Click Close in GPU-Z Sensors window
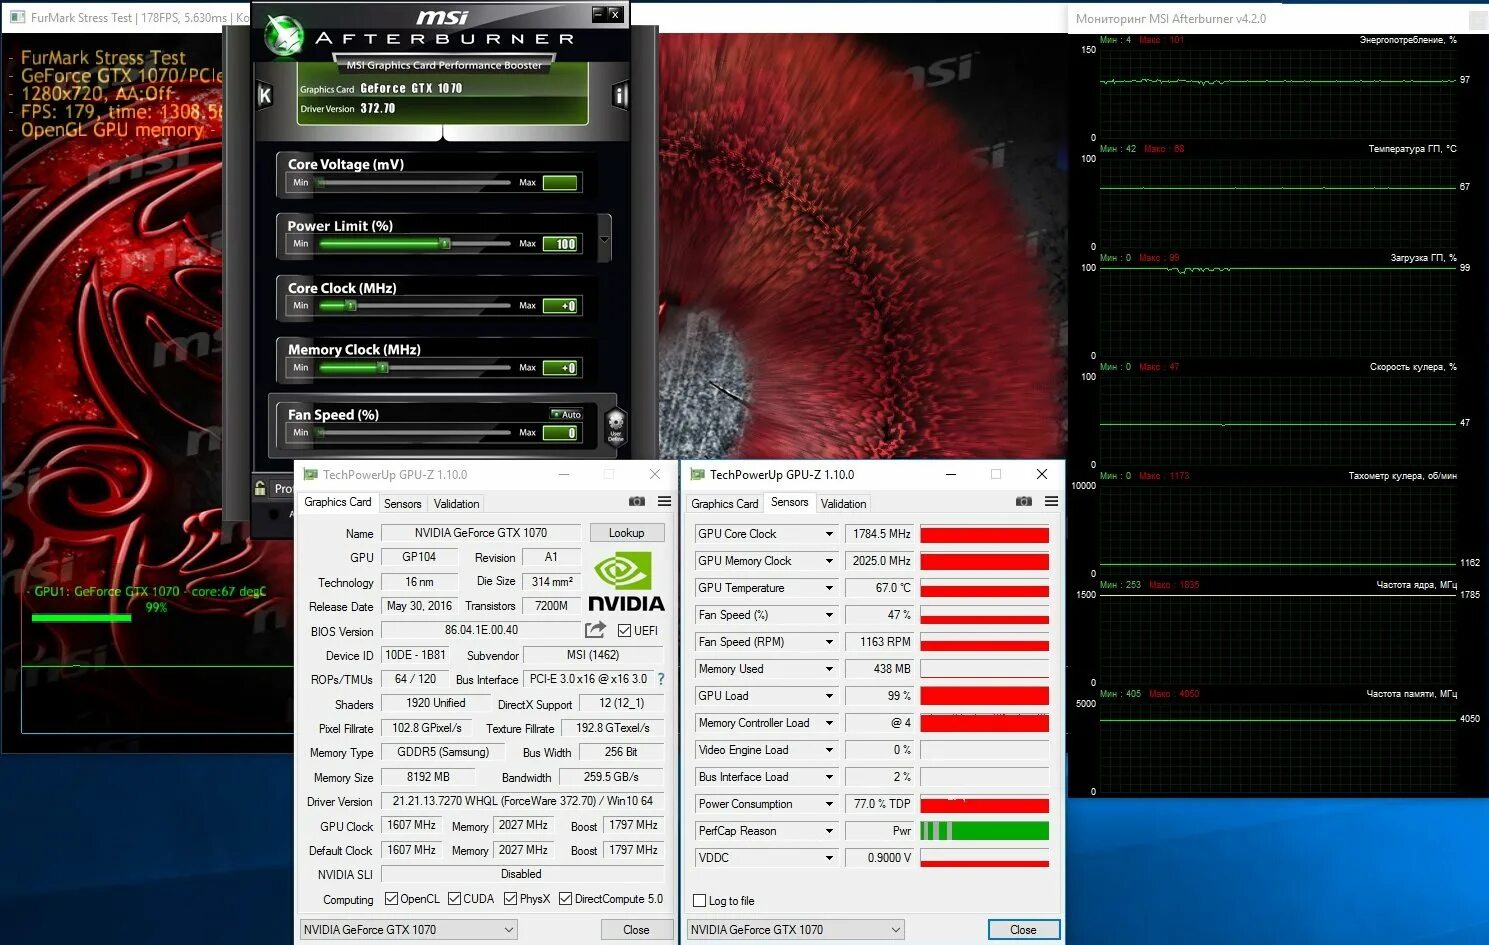This screenshot has width=1489, height=945. pyautogui.click(x=1023, y=930)
